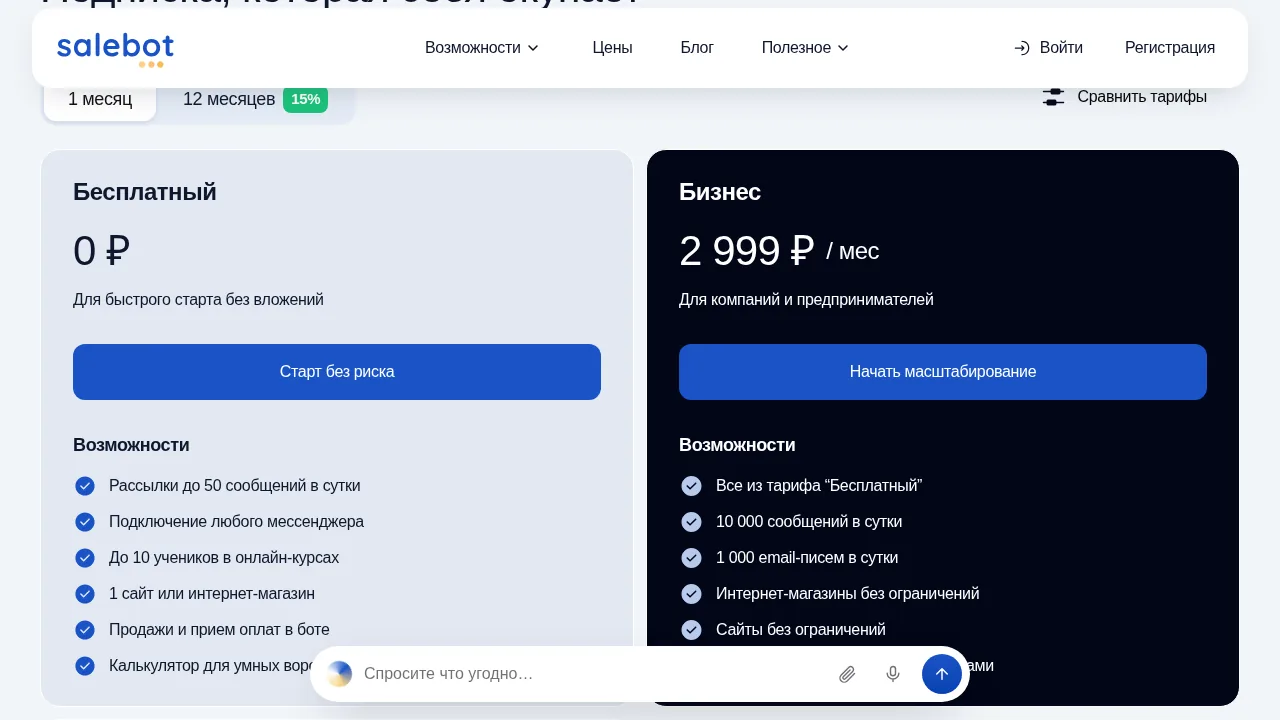Click the Старт без риска button
Image resolution: width=1280 pixels, height=720 pixels.
(x=337, y=372)
